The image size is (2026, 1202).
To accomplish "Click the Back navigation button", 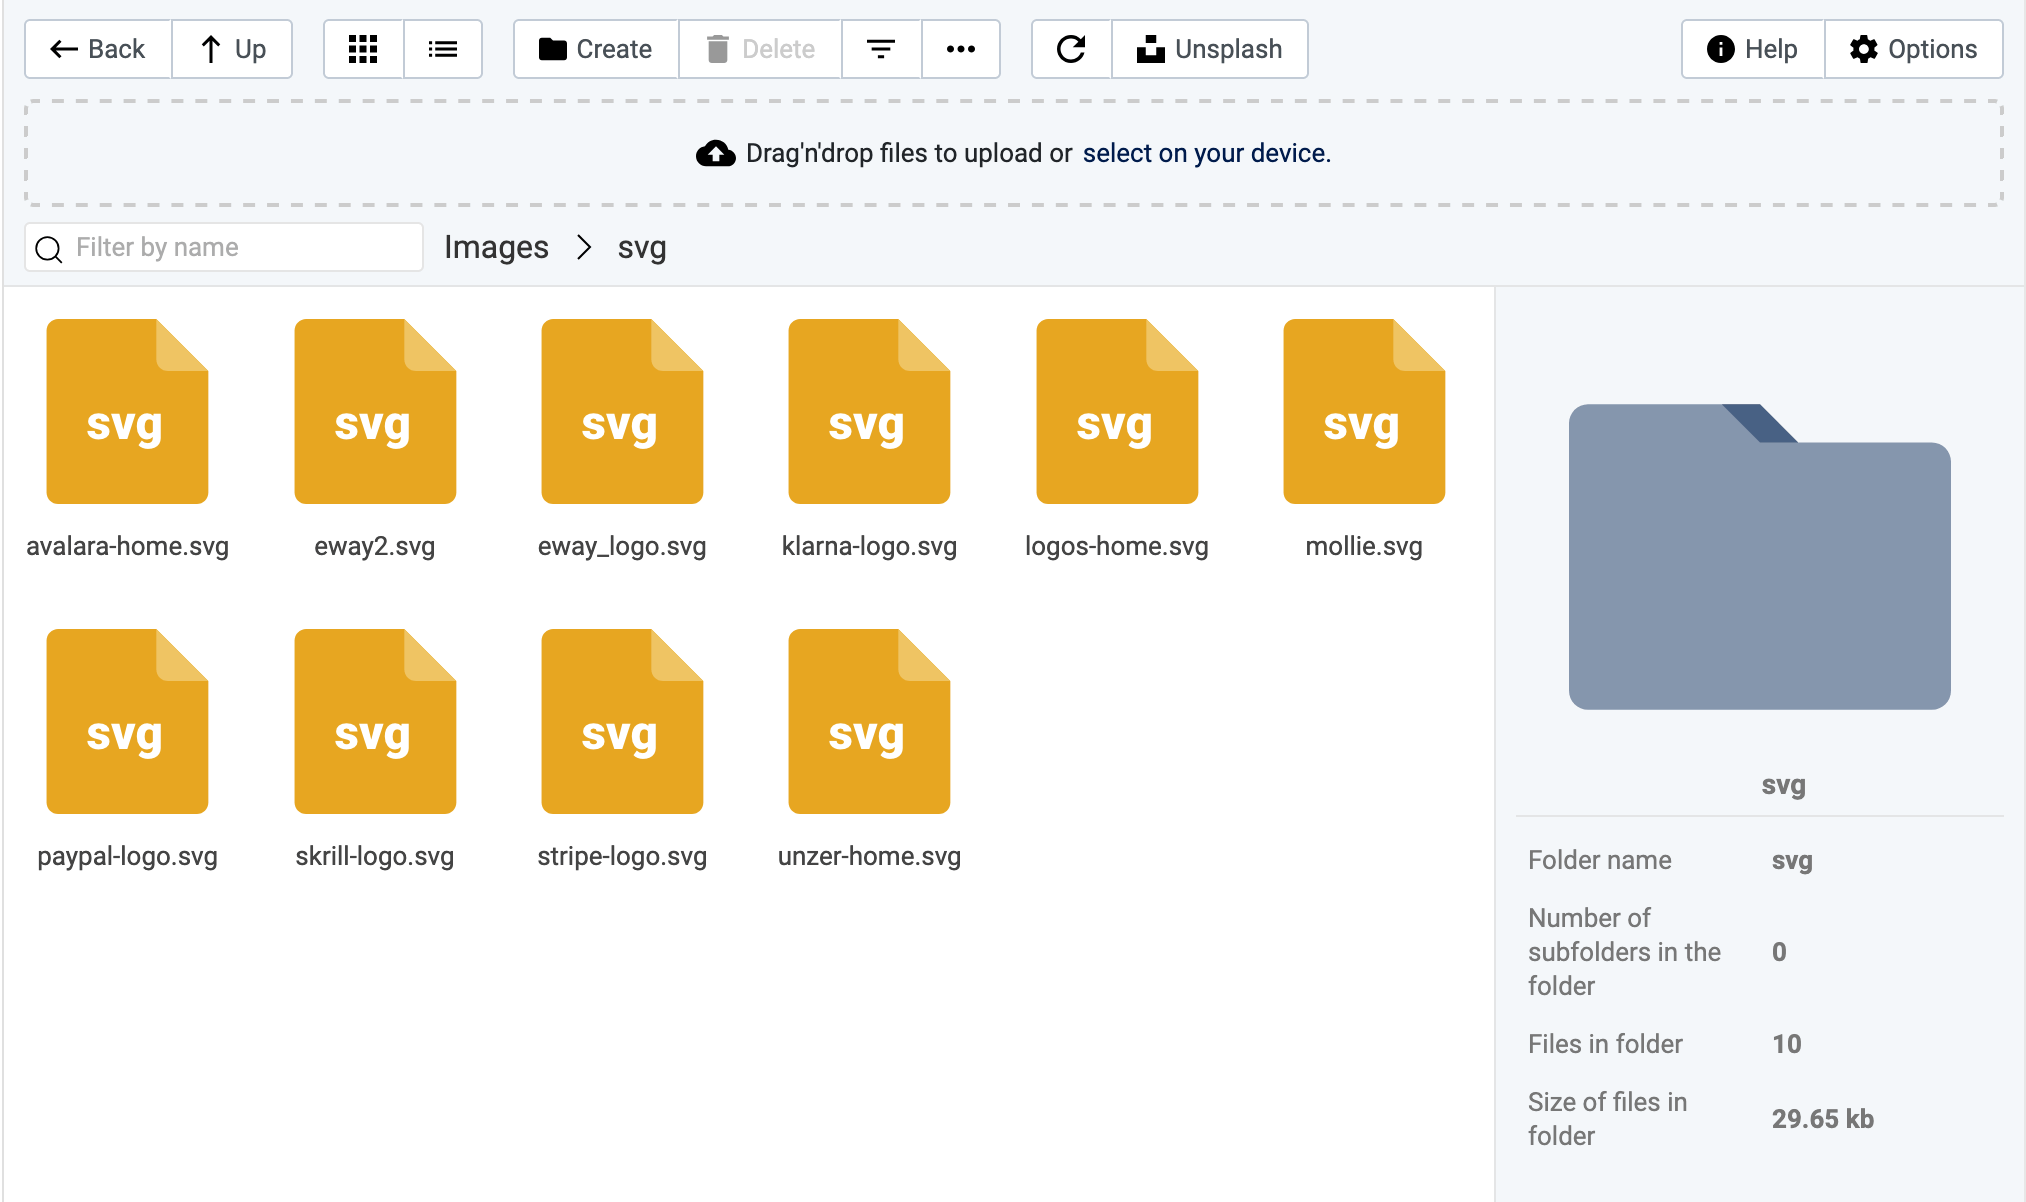I will click(x=97, y=48).
